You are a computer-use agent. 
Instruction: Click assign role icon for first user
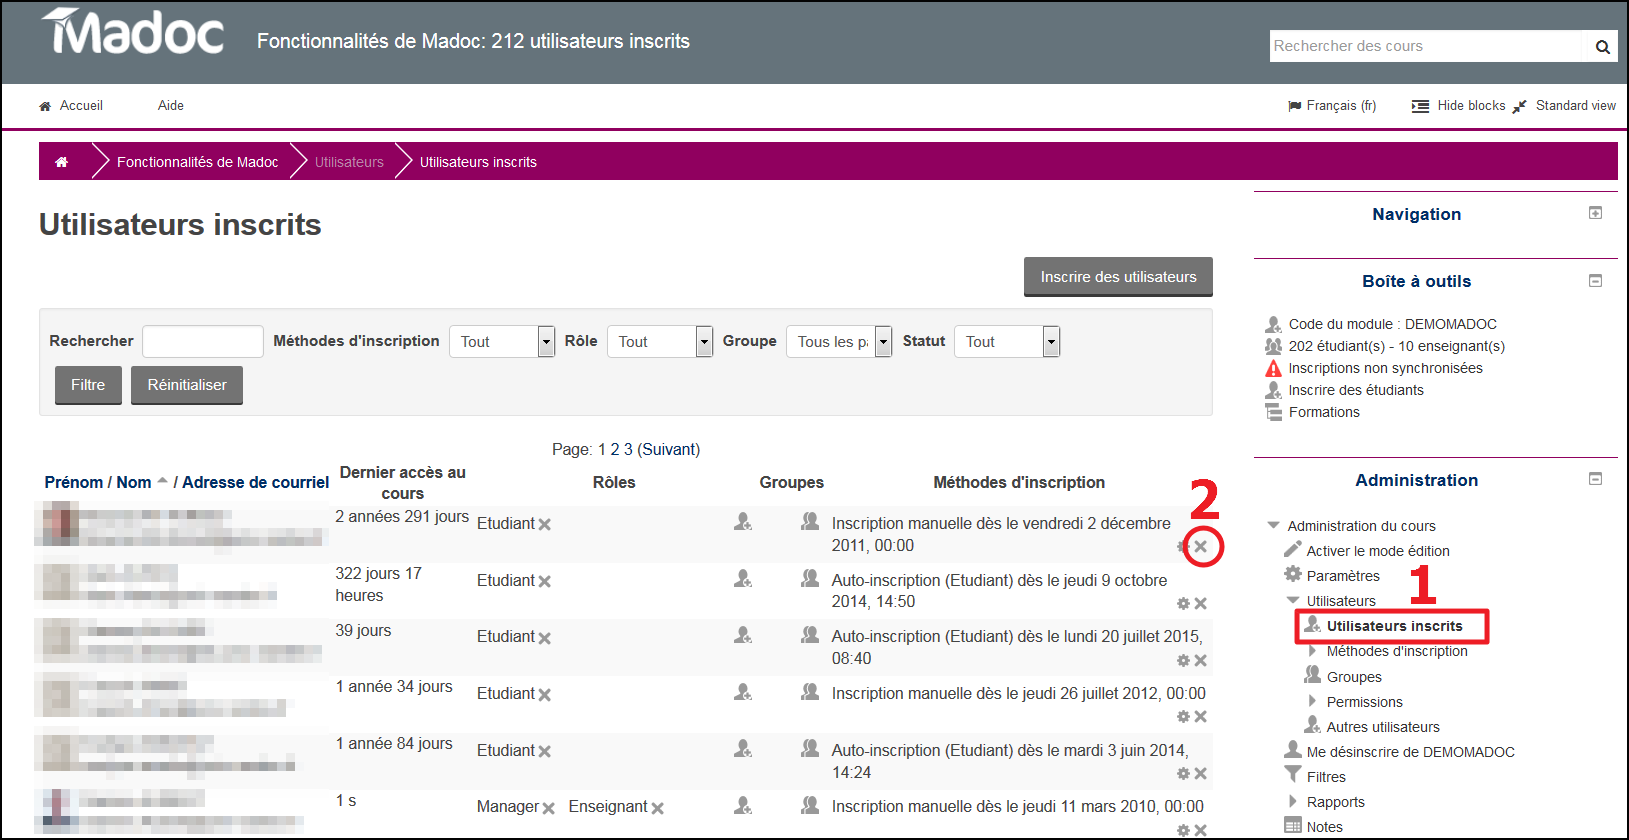743,522
